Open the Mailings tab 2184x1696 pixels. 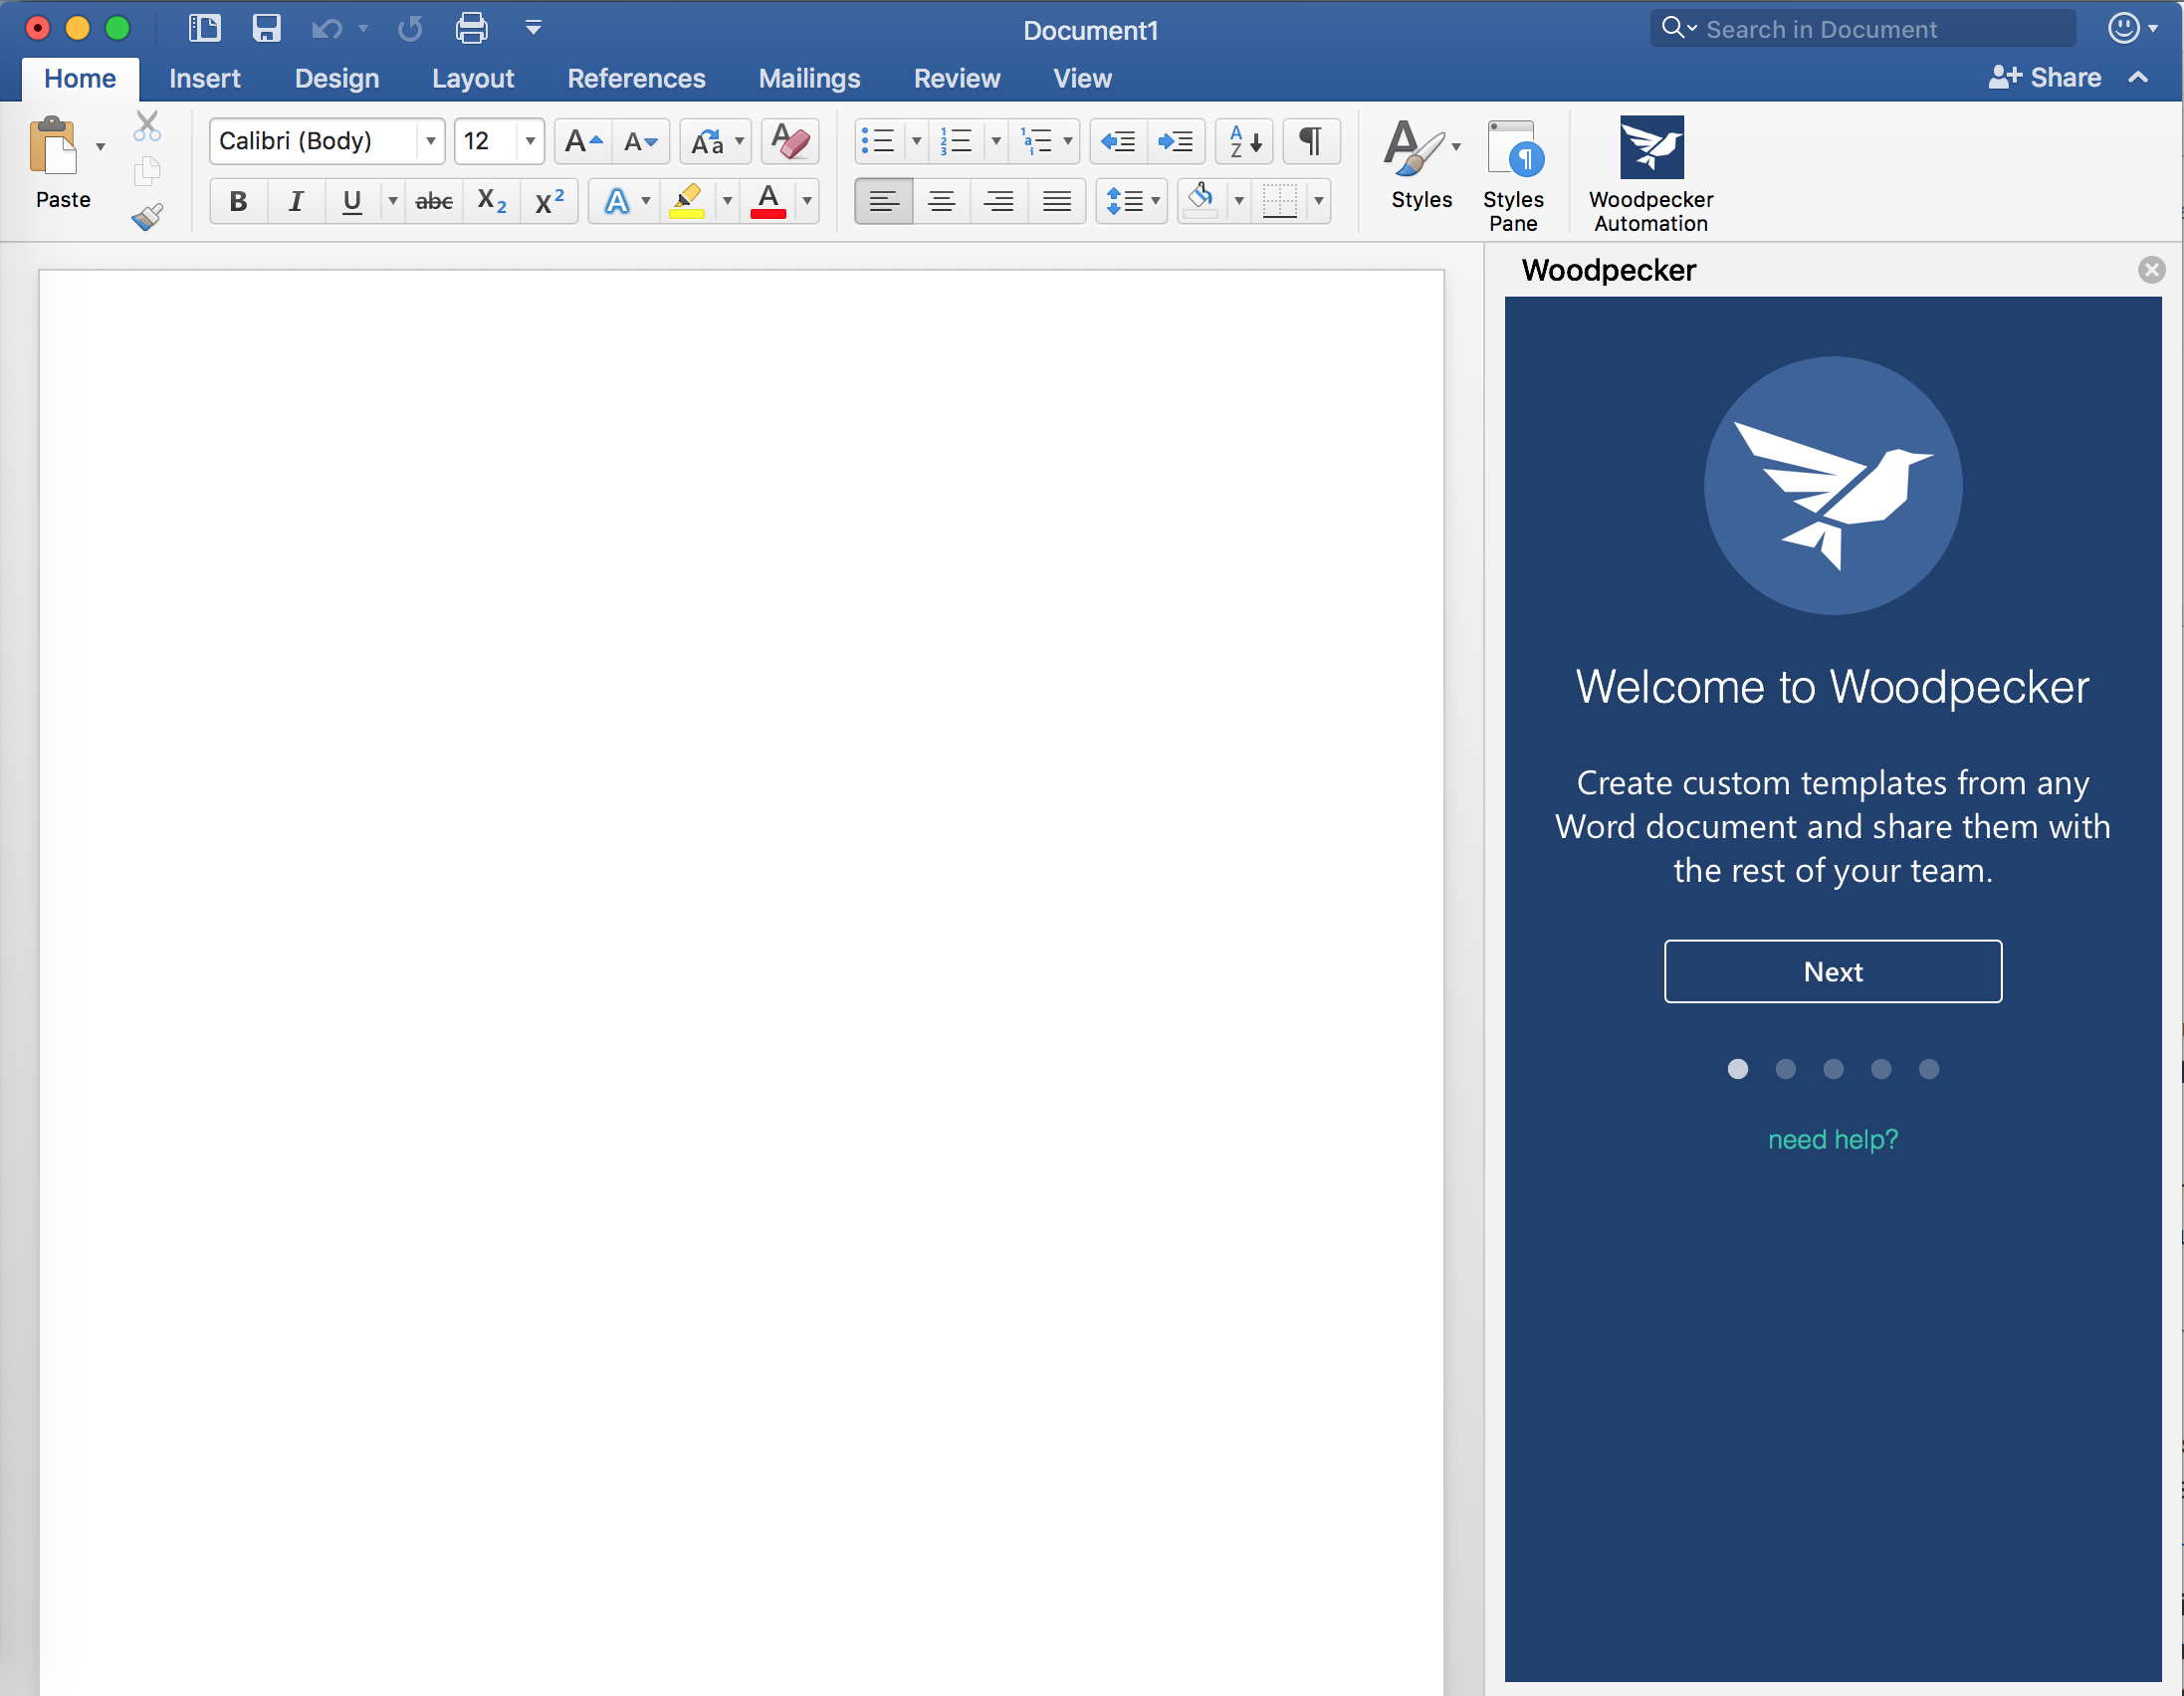808,78
